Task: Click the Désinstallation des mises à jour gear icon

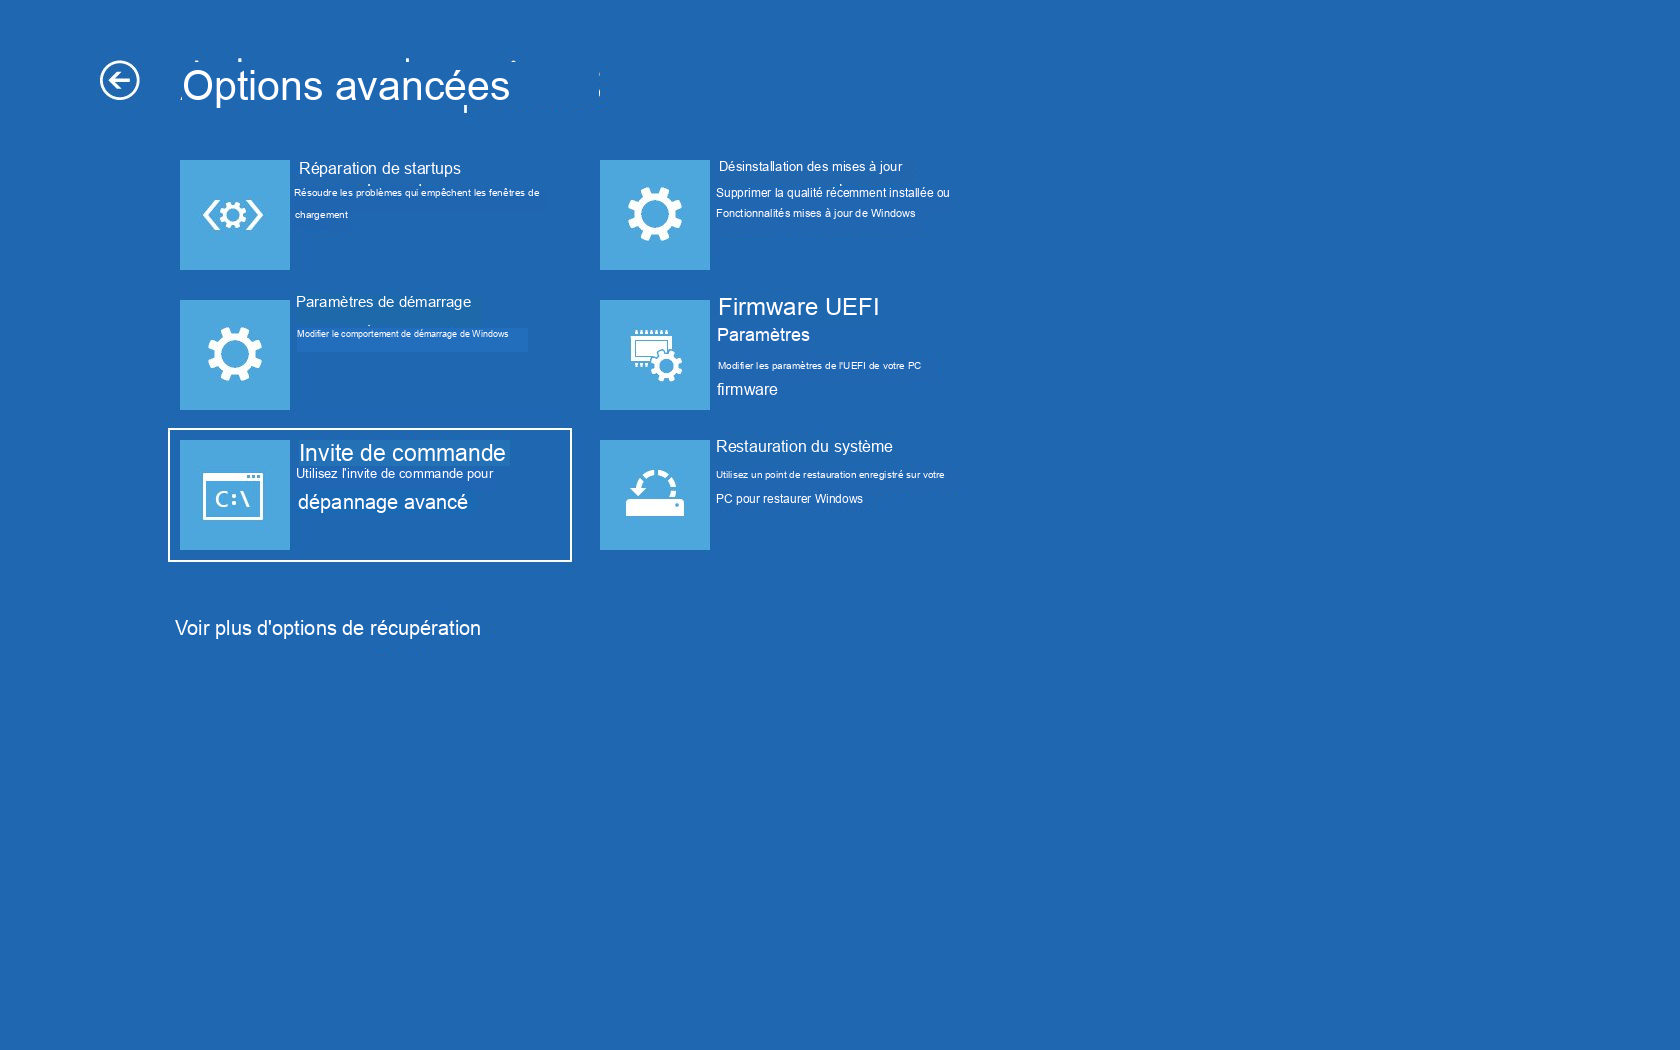Action: coord(654,215)
